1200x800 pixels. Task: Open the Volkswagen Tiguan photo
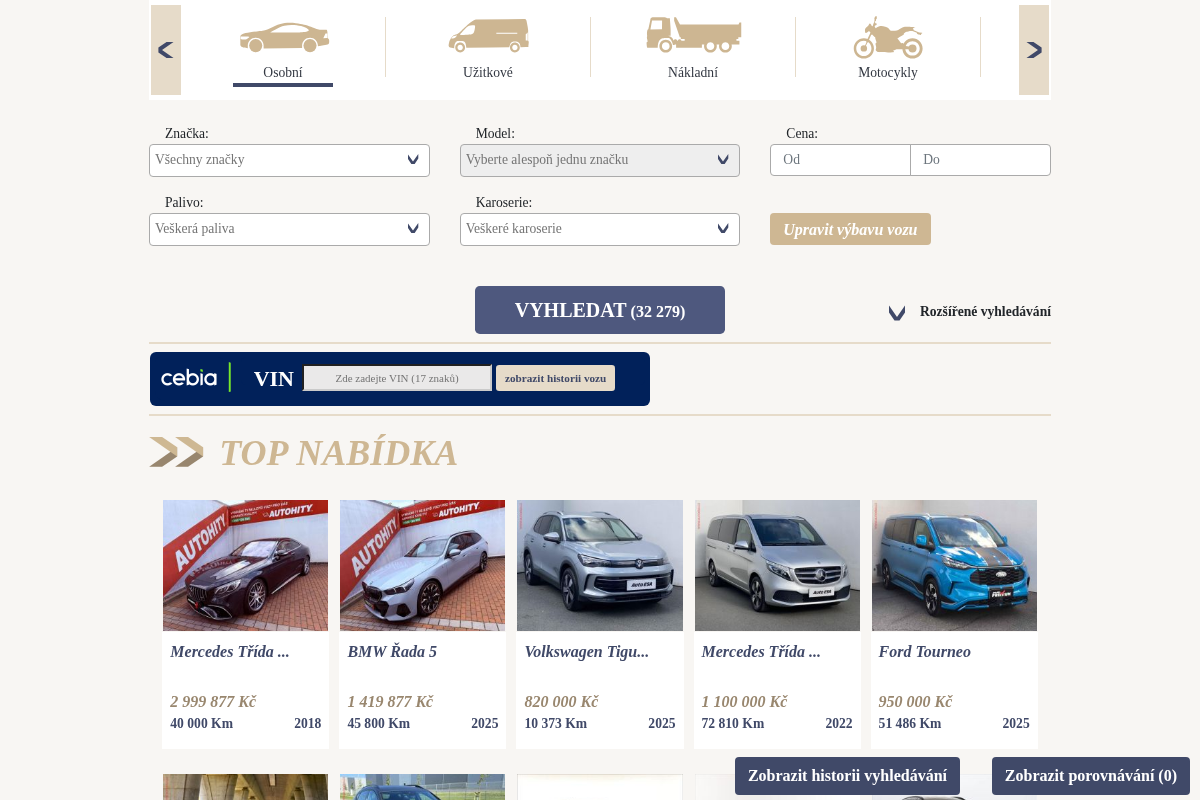click(x=600, y=565)
